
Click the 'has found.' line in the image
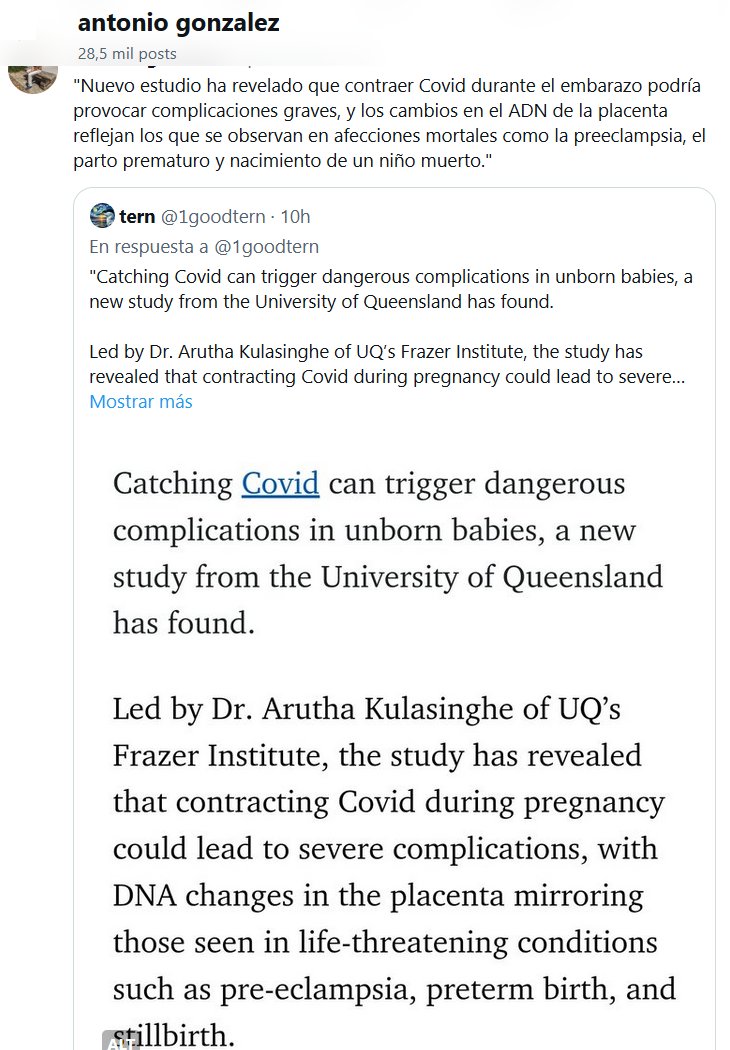(x=184, y=622)
